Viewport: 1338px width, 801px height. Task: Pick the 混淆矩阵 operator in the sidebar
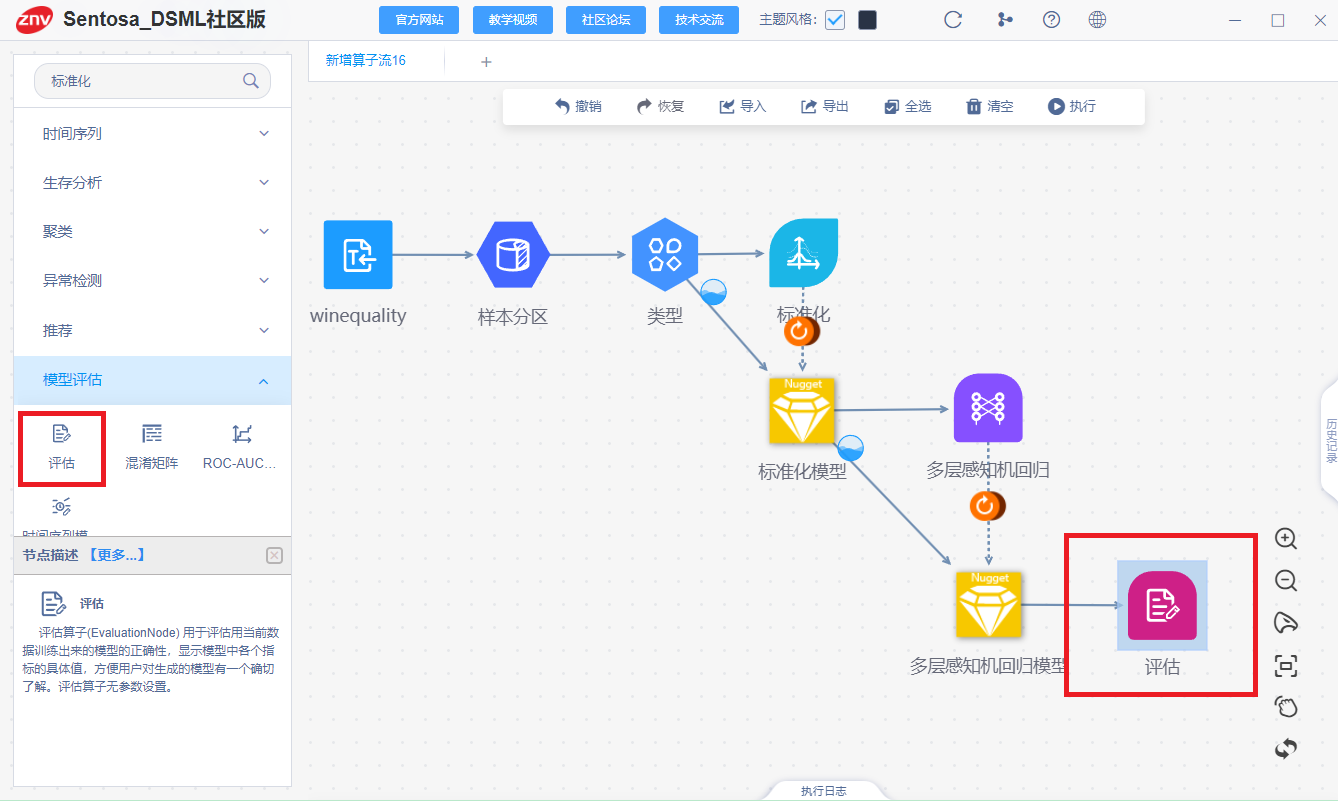[152, 446]
